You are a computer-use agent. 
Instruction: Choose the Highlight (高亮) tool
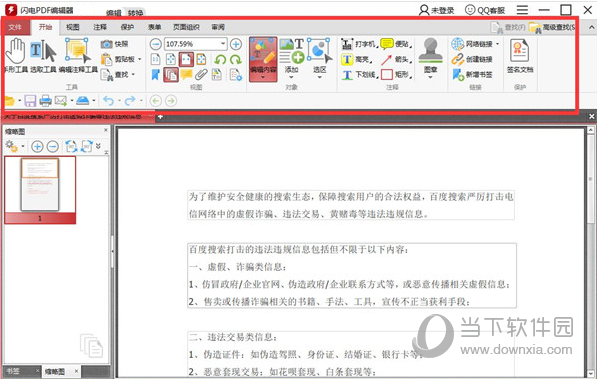click(357, 59)
